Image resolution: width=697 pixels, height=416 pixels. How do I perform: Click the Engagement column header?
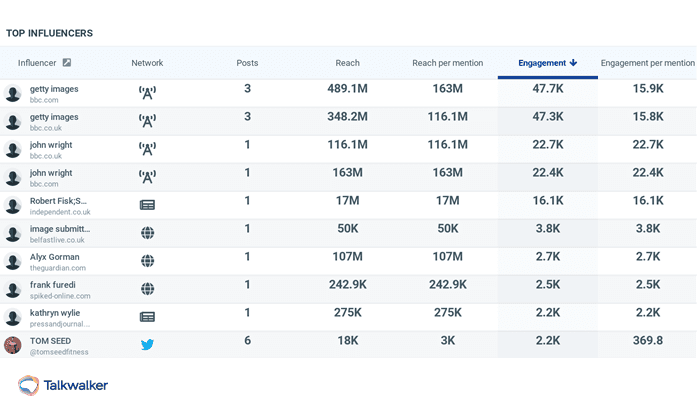coord(548,63)
